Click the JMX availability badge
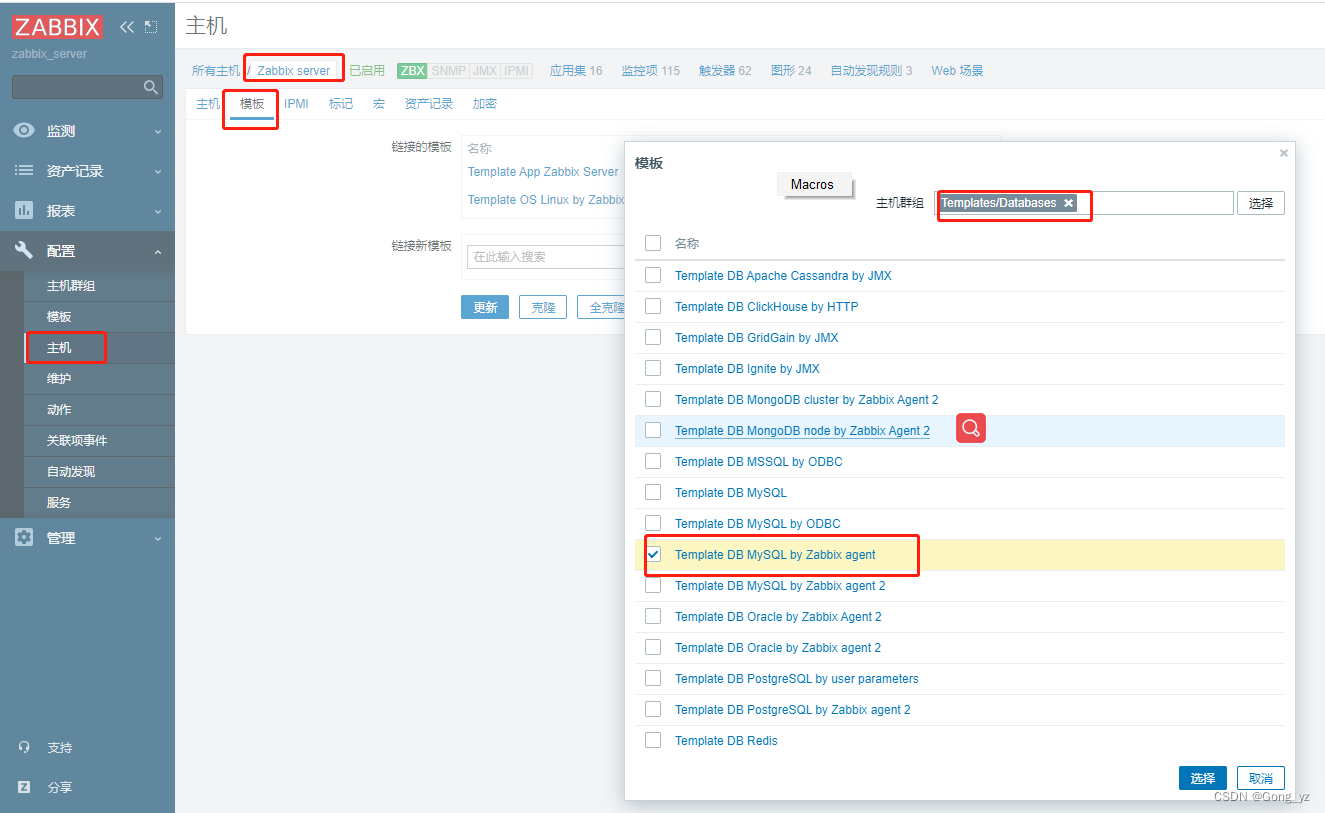The image size is (1325, 813). coord(485,71)
